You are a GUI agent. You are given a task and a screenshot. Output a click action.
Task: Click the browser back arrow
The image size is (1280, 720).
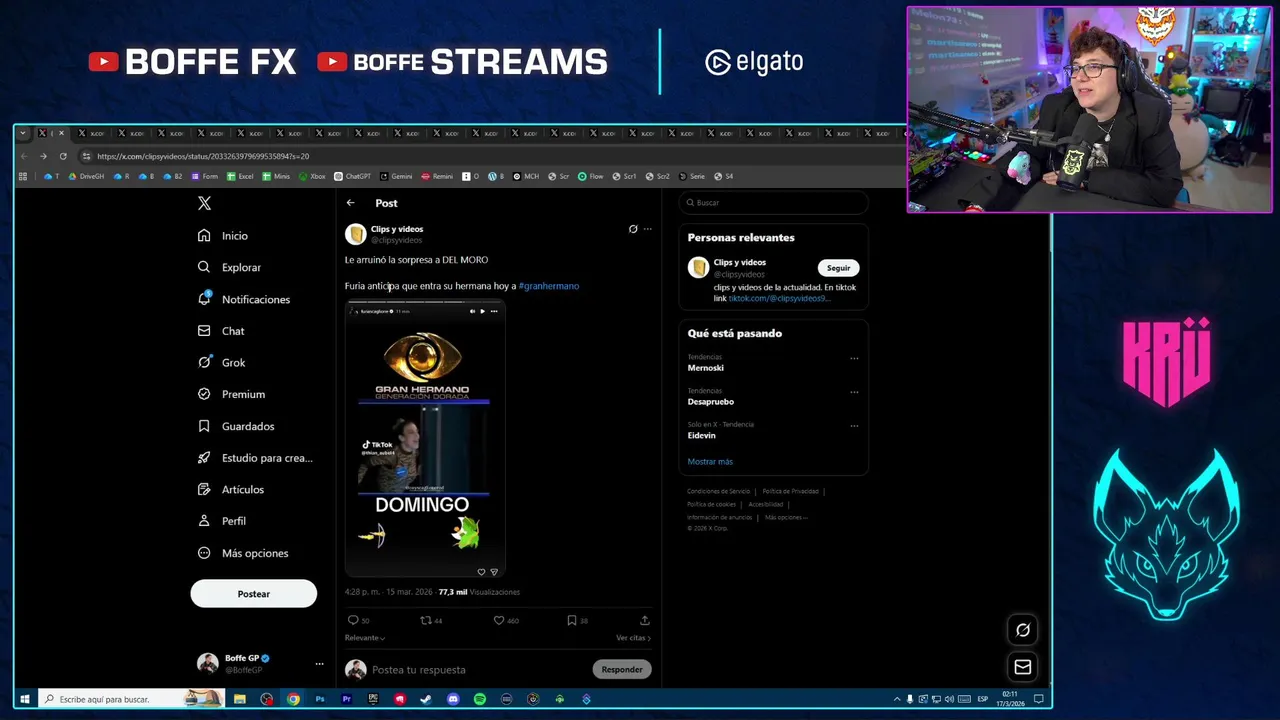24,156
